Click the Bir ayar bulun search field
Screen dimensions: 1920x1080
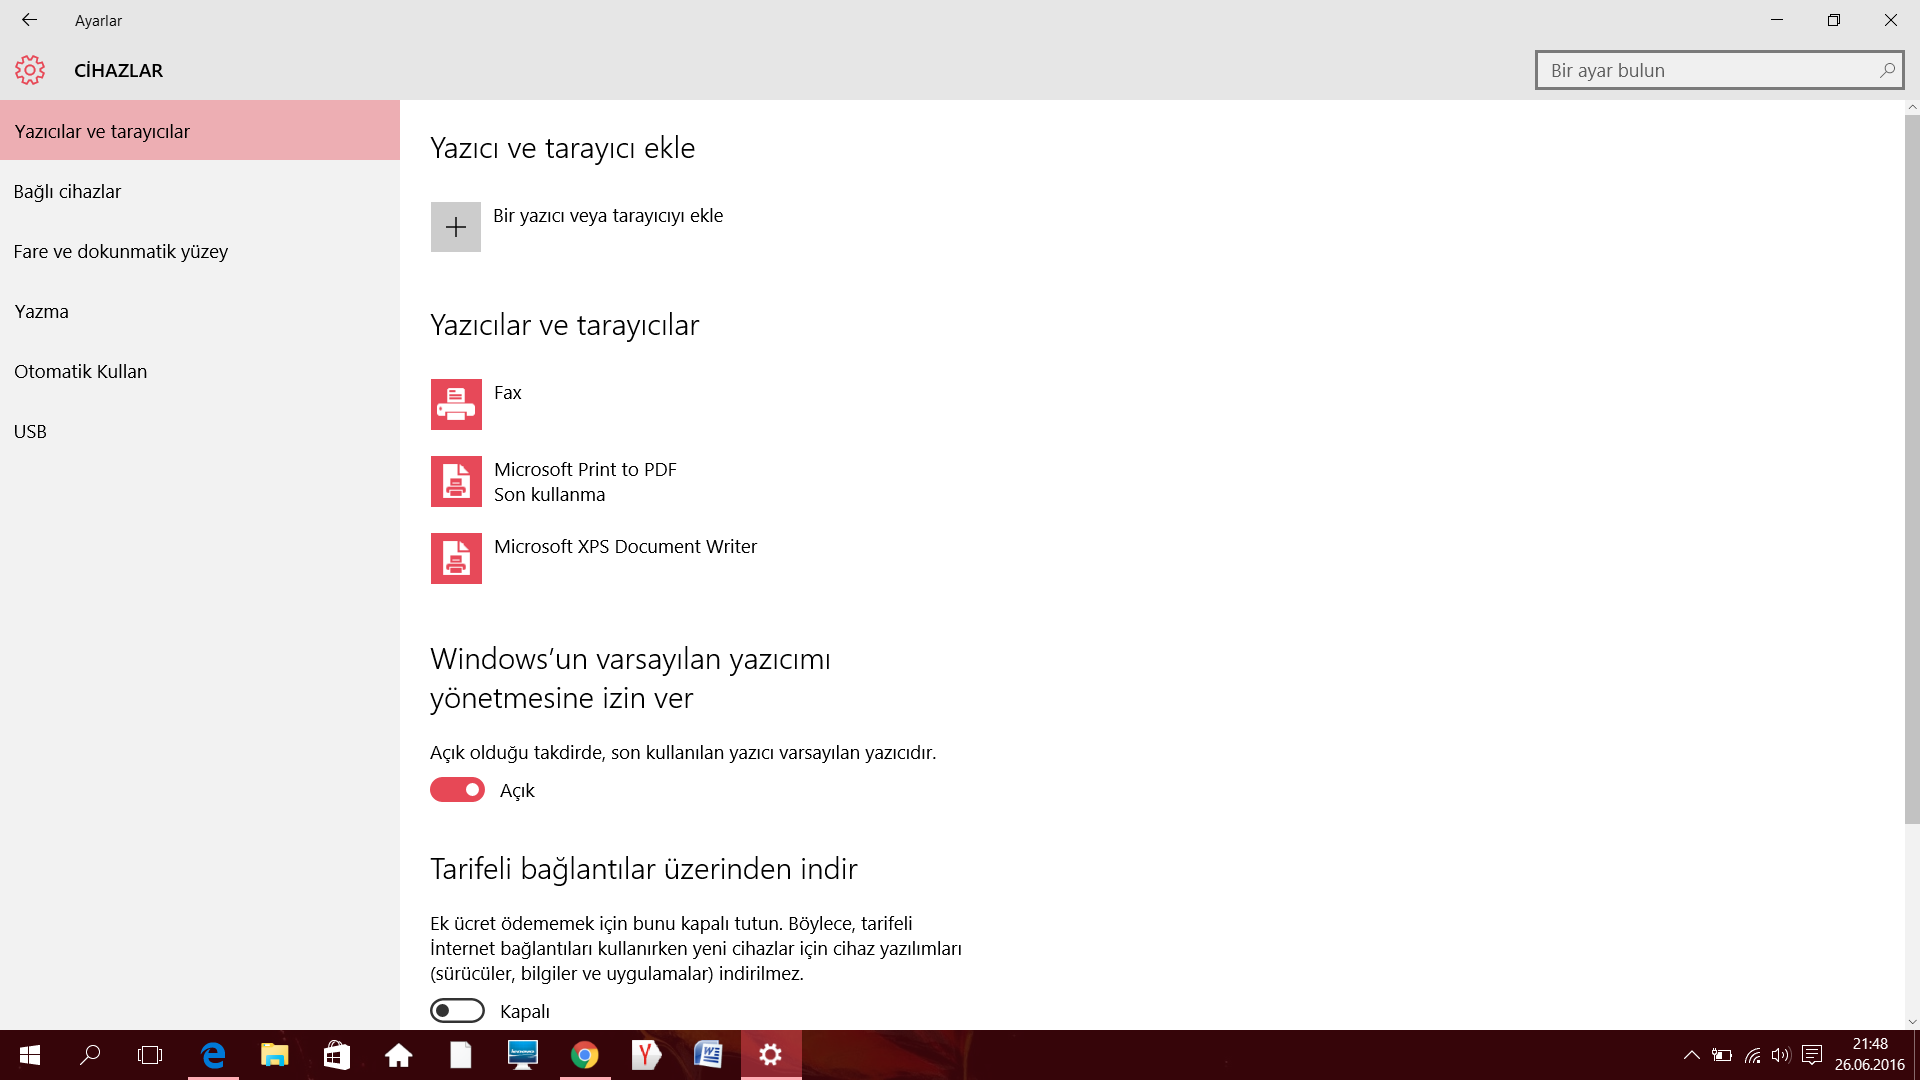[x=1719, y=70]
